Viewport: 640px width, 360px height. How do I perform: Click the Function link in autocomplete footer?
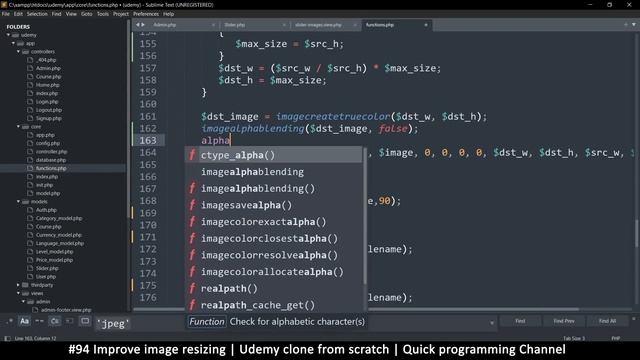tap(207, 322)
